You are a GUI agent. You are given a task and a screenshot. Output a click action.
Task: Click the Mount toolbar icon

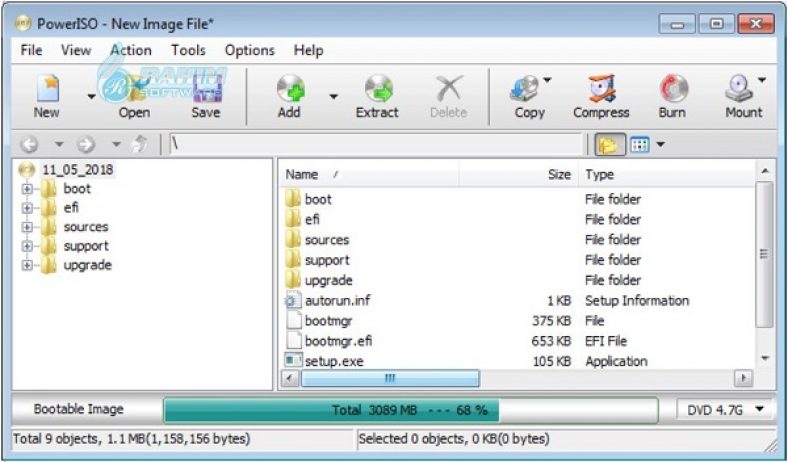point(739,89)
